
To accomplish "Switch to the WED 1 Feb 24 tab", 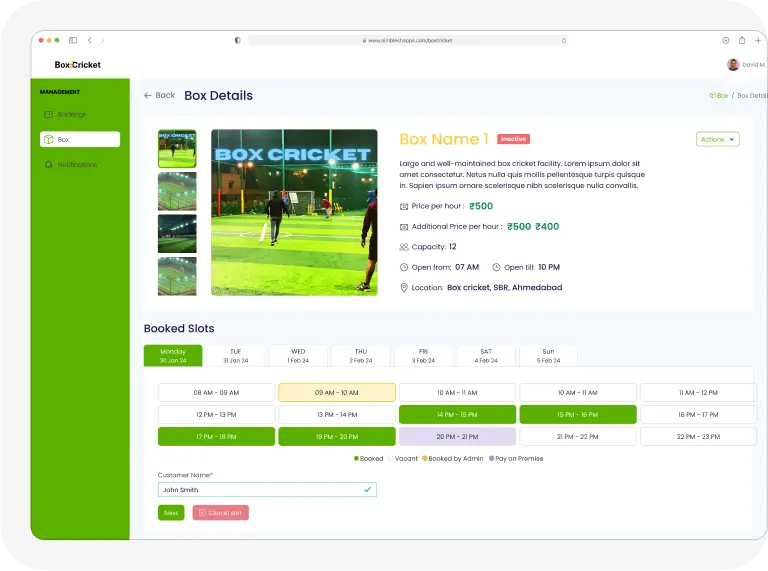I will tap(298, 356).
